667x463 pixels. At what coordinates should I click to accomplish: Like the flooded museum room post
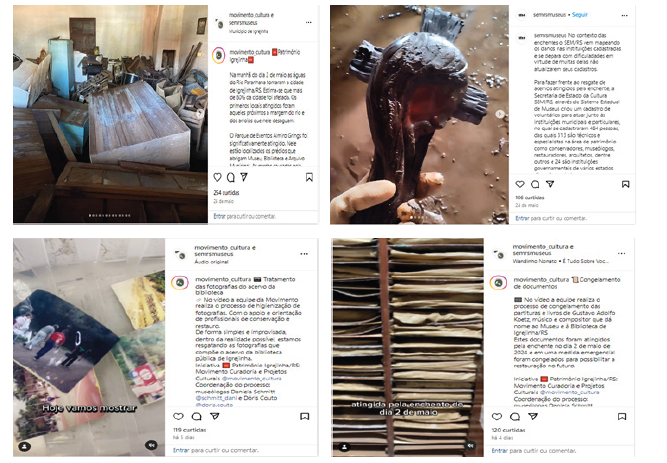pos(217,177)
